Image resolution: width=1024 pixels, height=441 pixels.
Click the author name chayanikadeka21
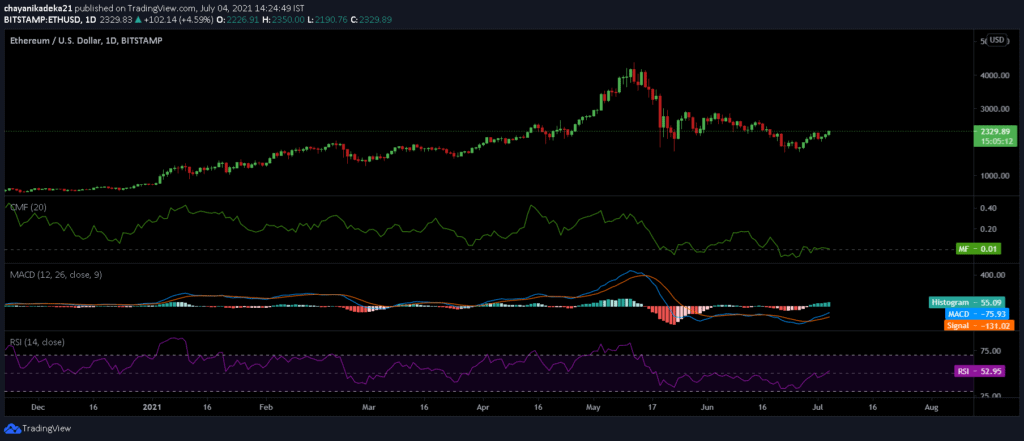click(x=36, y=10)
